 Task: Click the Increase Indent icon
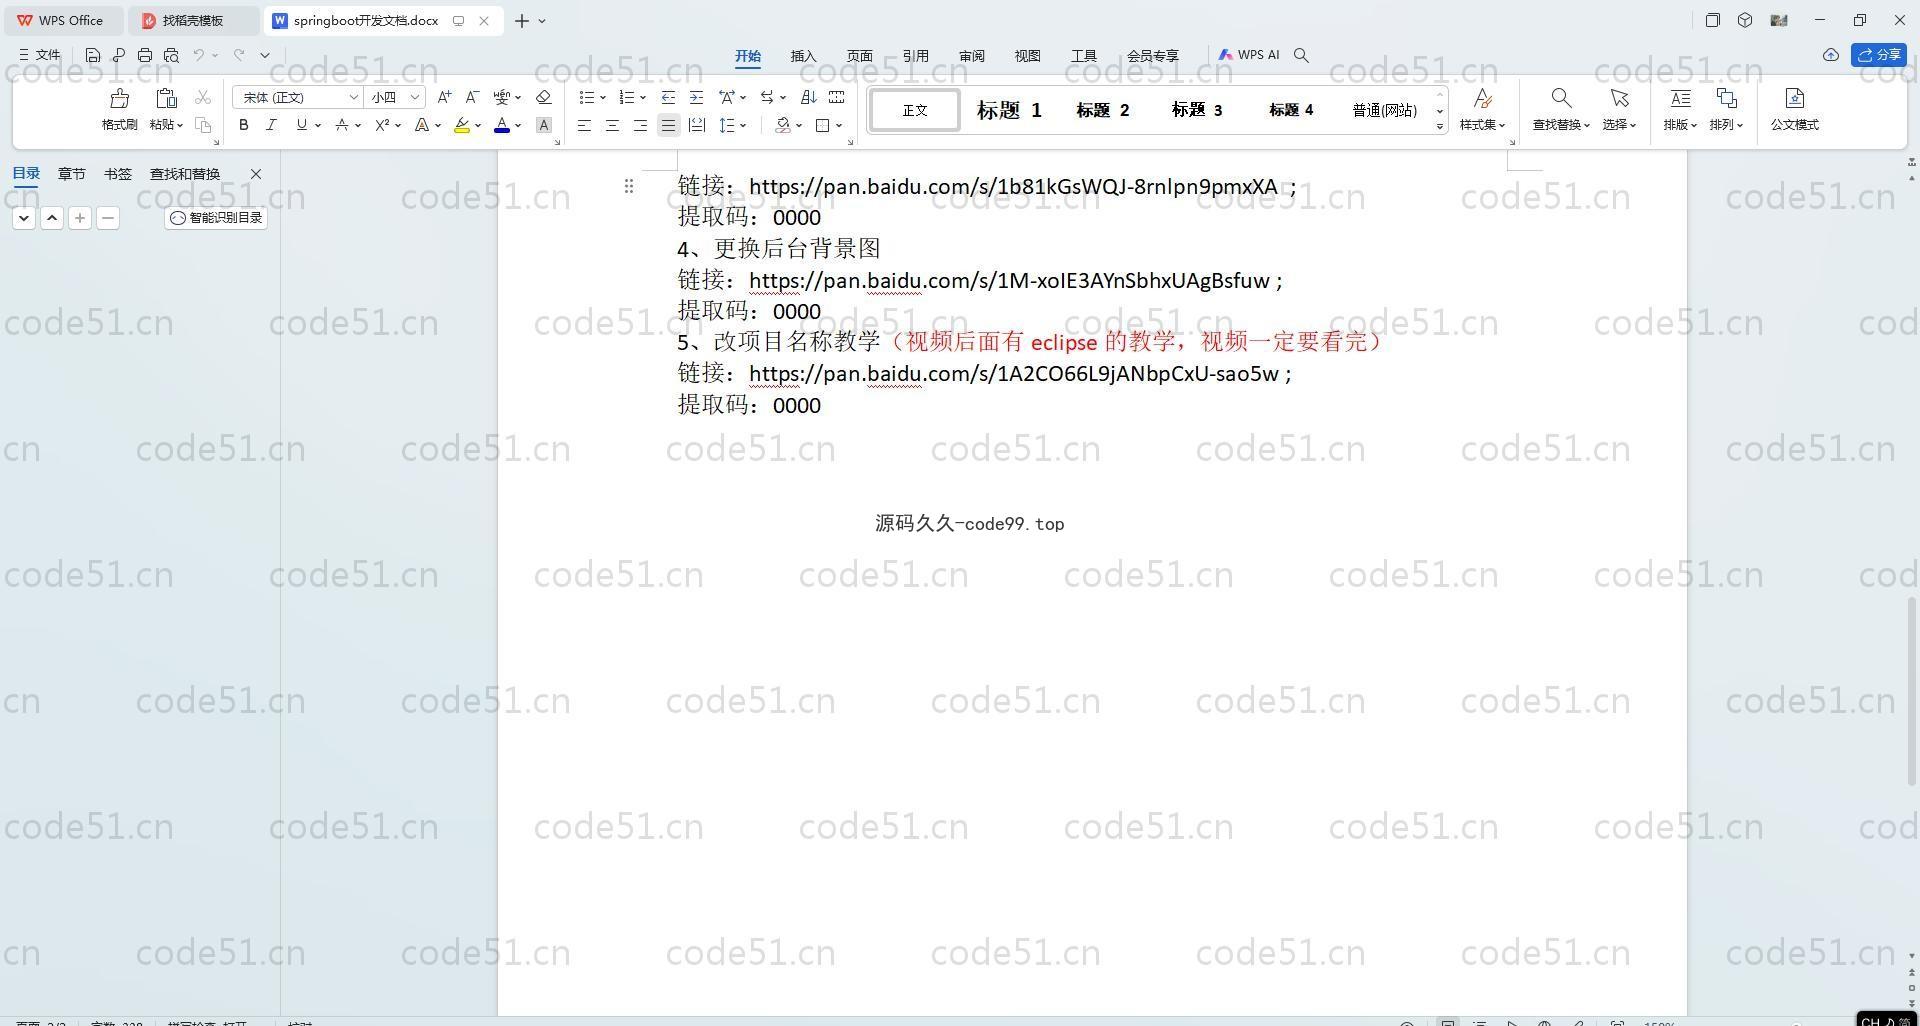[696, 97]
